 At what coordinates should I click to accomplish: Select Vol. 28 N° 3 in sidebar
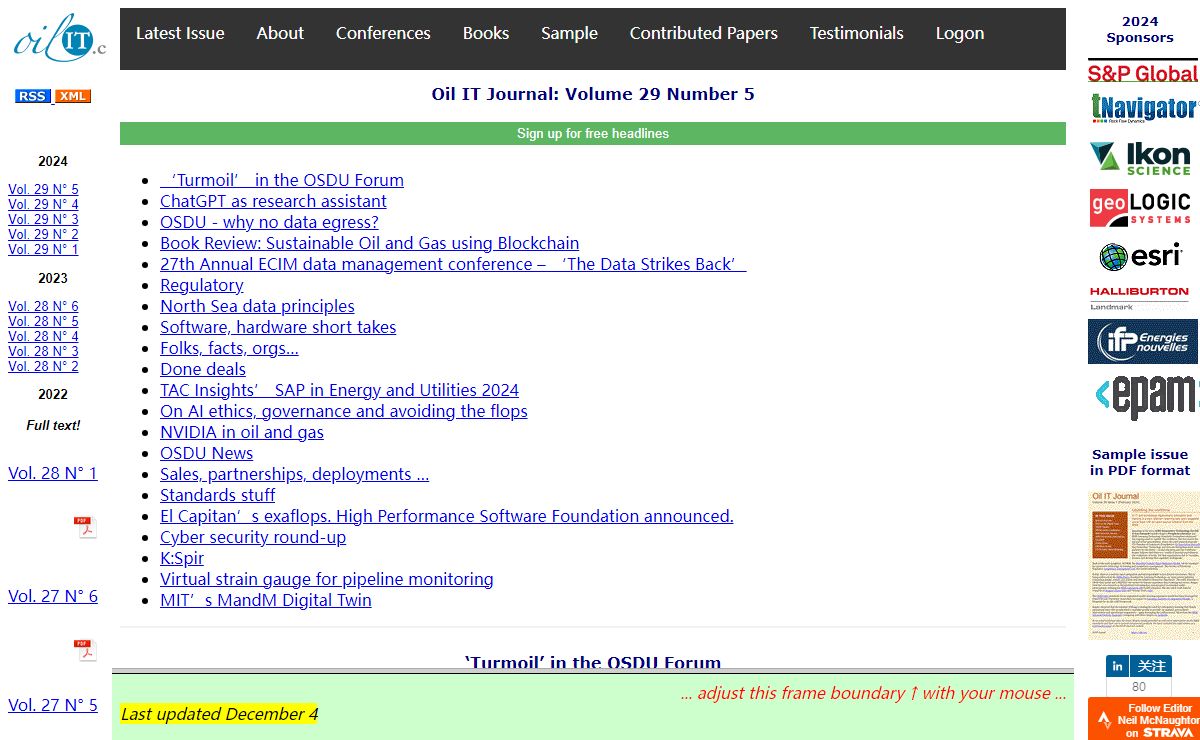(x=43, y=351)
